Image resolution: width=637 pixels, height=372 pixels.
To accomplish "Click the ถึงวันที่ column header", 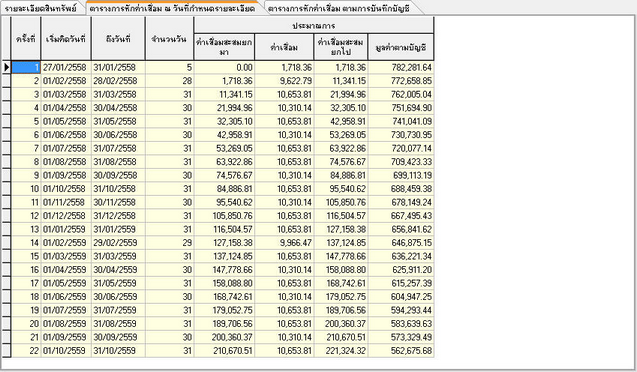I will tap(118, 39).
